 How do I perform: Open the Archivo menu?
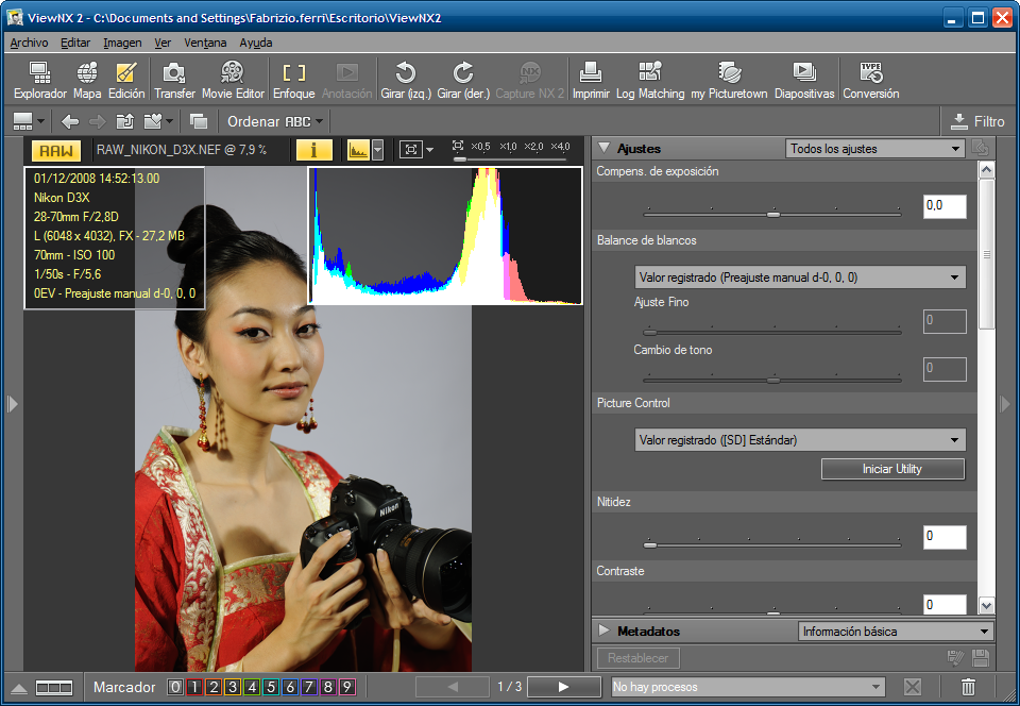pos(29,43)
